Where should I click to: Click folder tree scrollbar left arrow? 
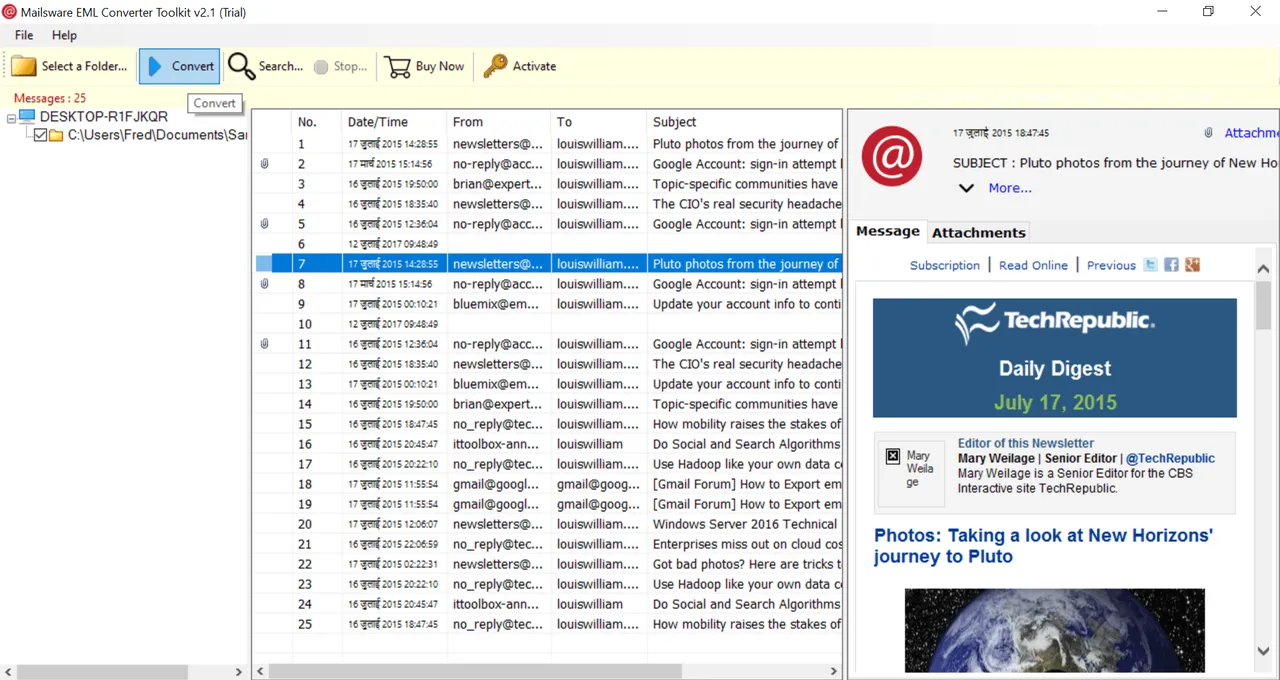[x=7, y=672]
